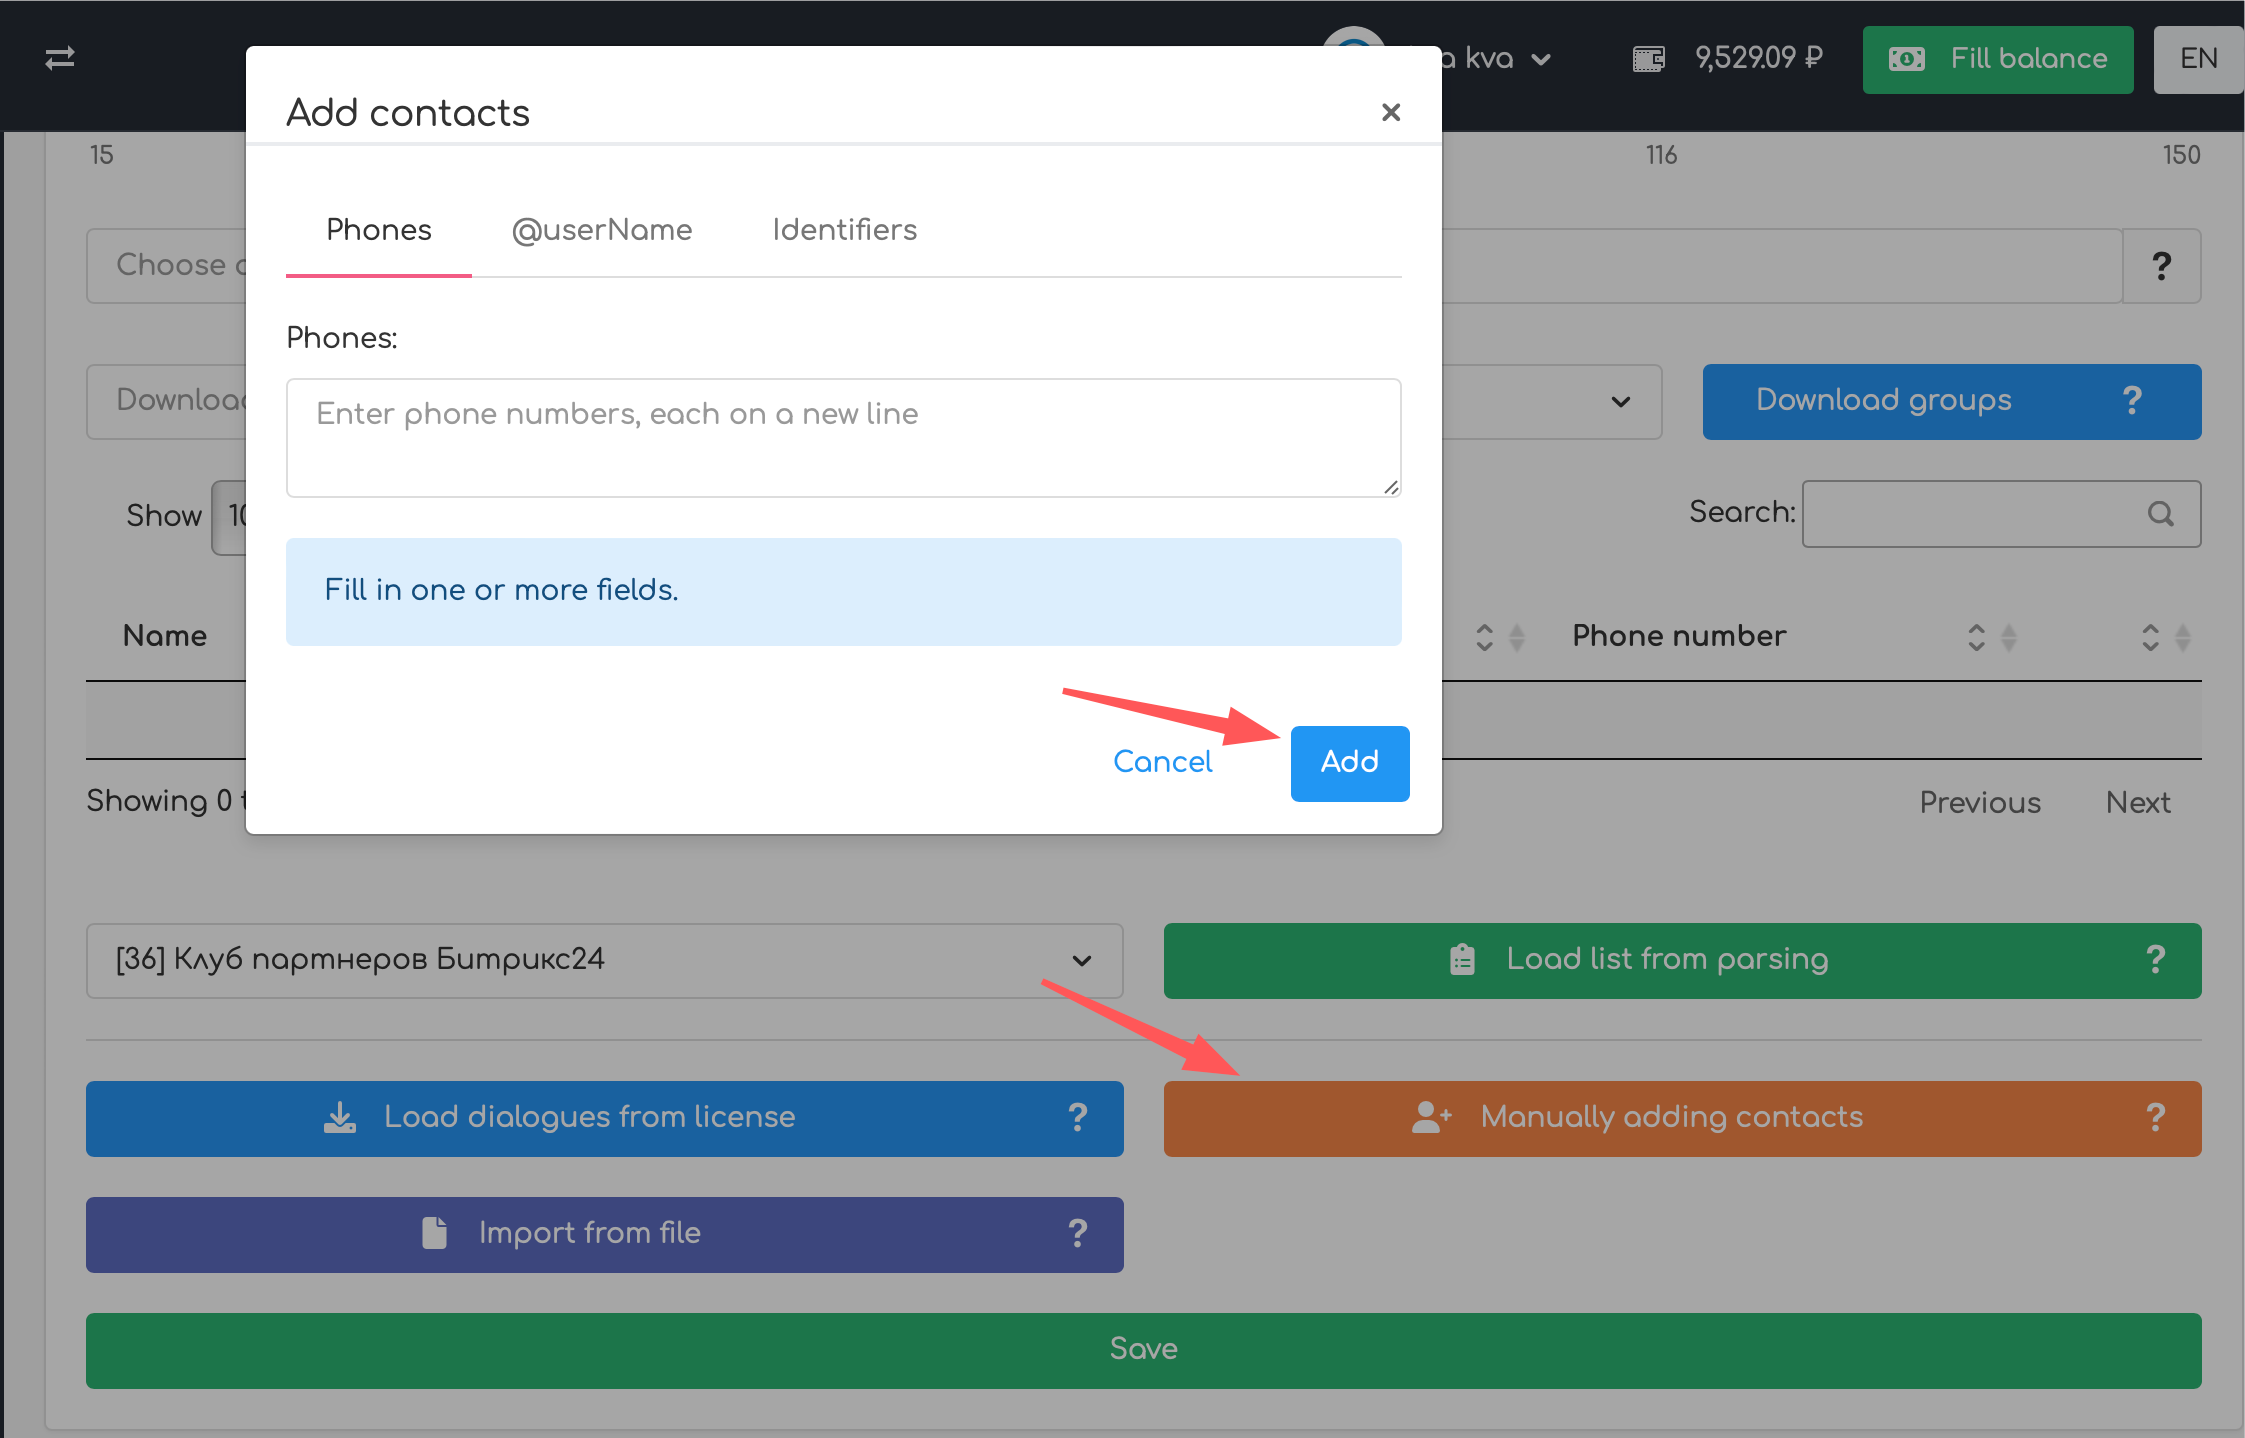Click help icon on Manually adding contacts
The width and height of the screenshot is (2245, 1438).
pyautogui.click(x=2155, y=1118)
